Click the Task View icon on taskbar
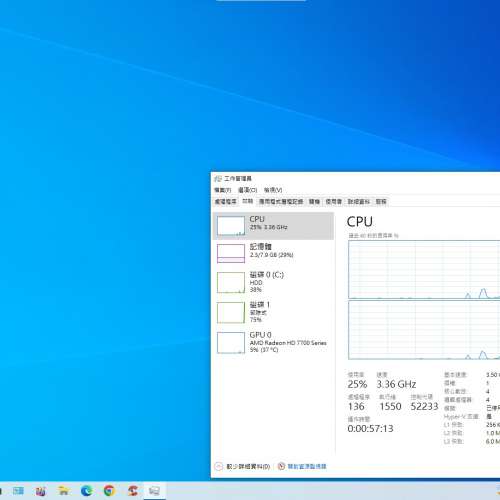500x500 pixels. click(x=18, y=491)
